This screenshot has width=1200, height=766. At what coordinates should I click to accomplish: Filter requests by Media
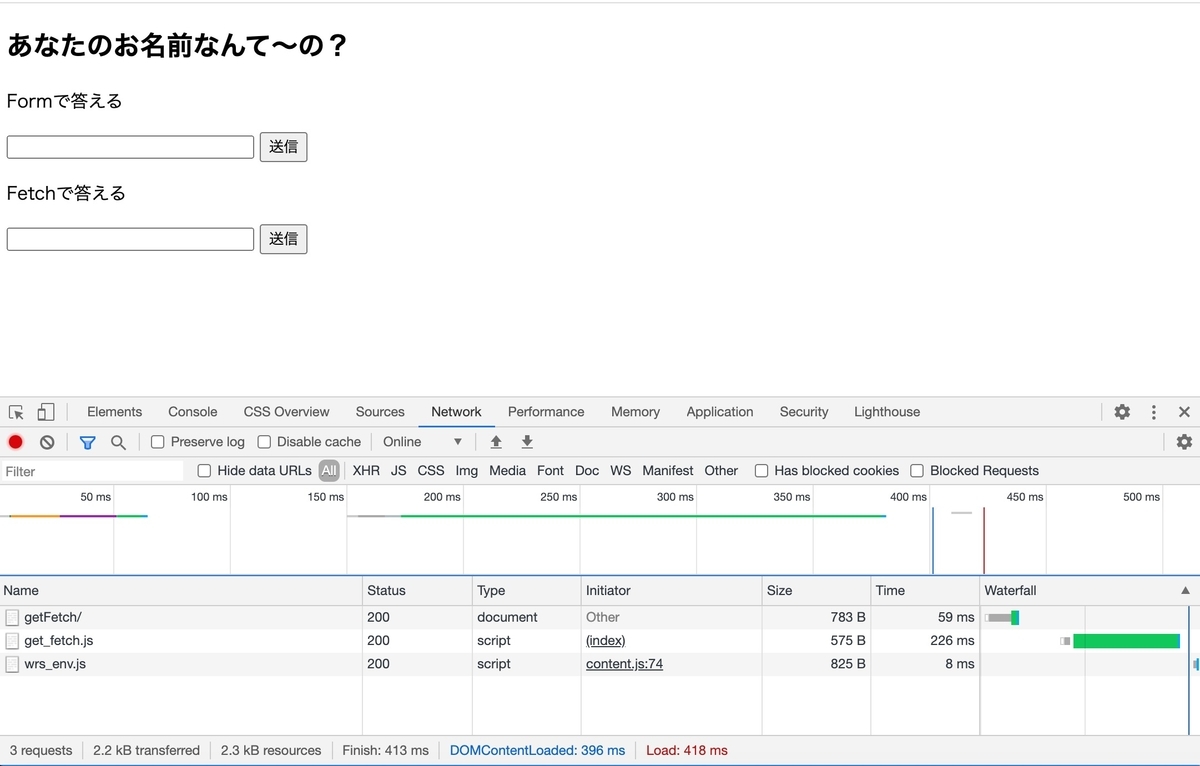507,471
